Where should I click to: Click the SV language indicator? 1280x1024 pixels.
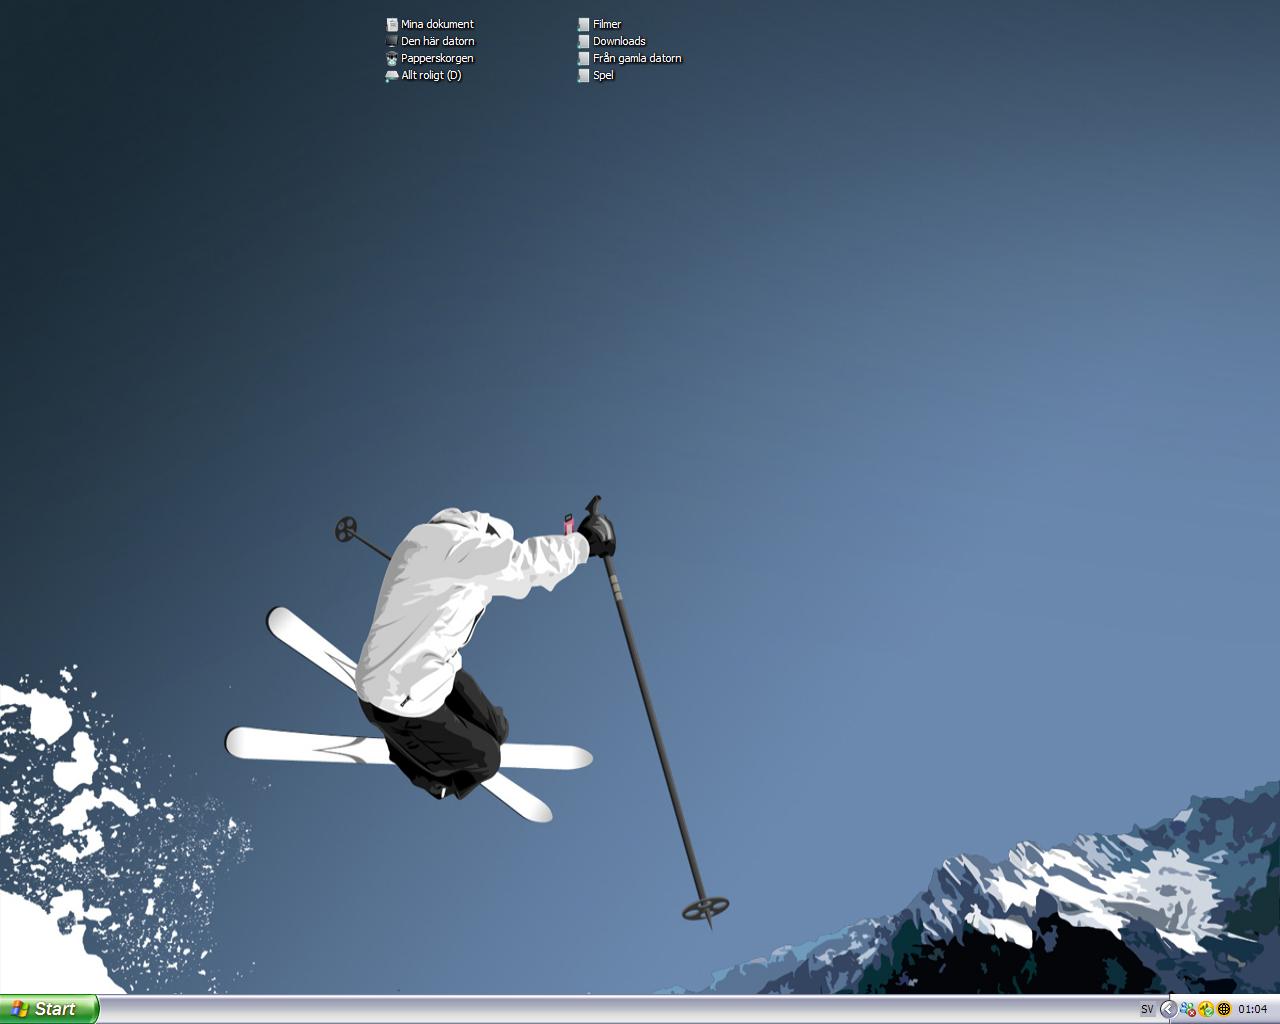point(1147,1009)
